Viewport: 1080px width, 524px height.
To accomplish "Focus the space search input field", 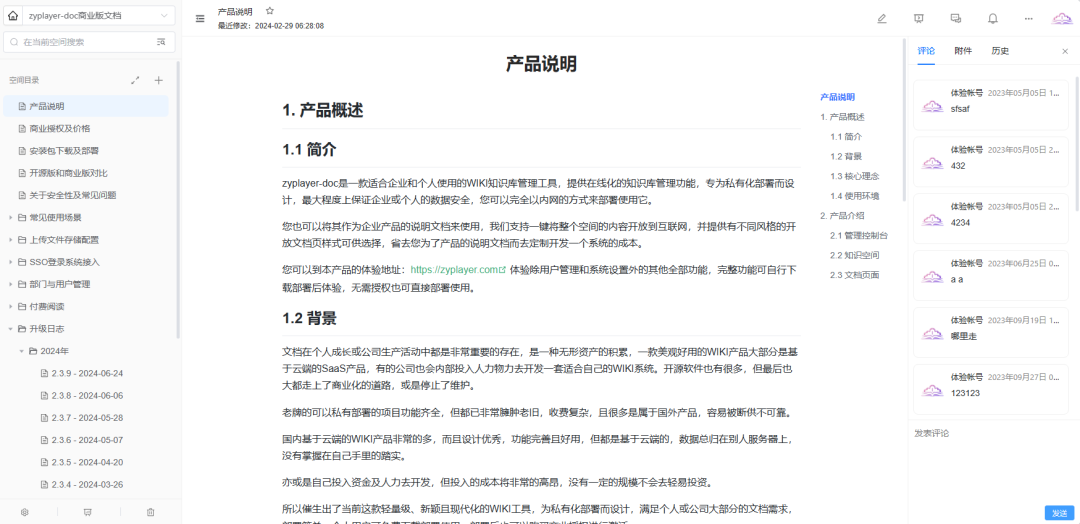I will click(x=87, y=42).
